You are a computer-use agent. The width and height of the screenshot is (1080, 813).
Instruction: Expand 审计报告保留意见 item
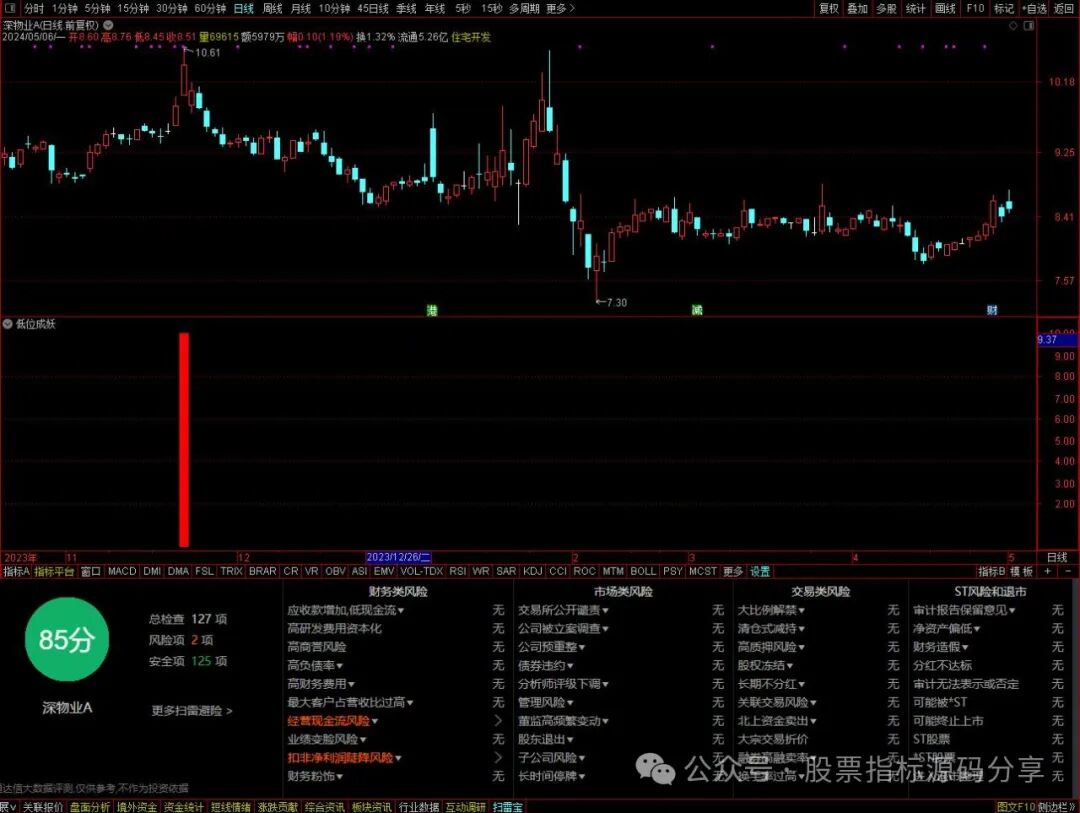[x=964, y=610]
